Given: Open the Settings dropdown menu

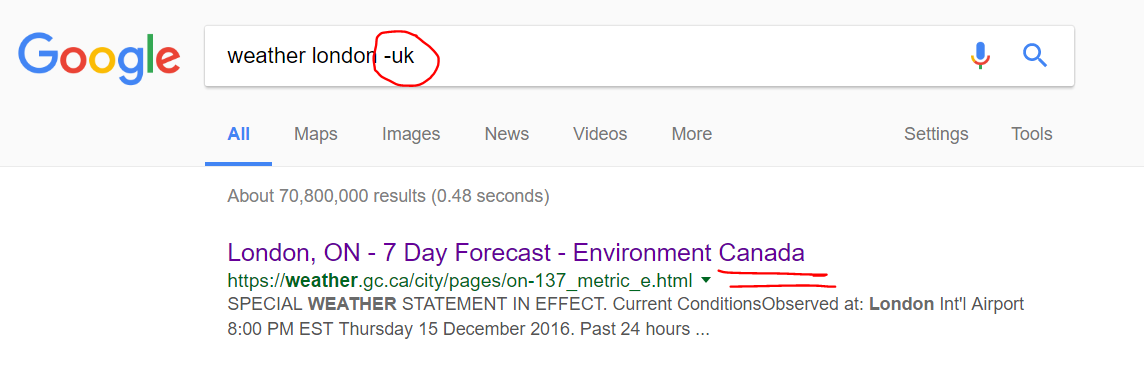Looking at the screenshot, I should coord(936,134).
